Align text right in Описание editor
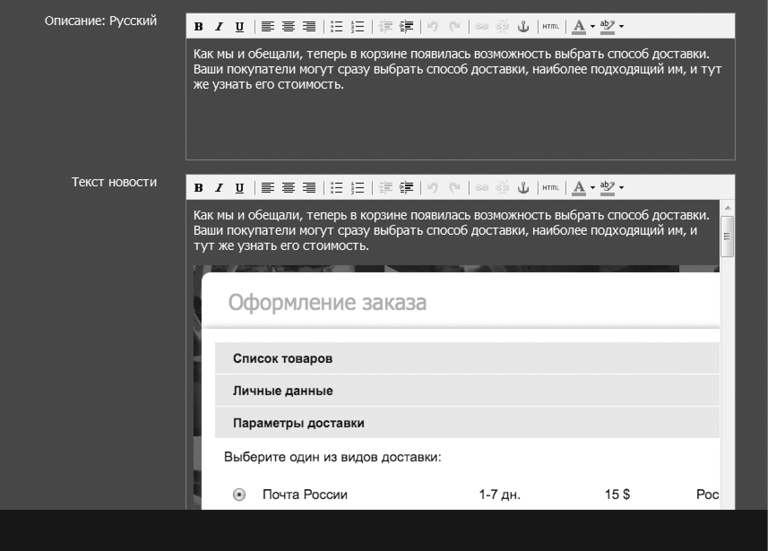The image size is (768, 551). point(309,26)
